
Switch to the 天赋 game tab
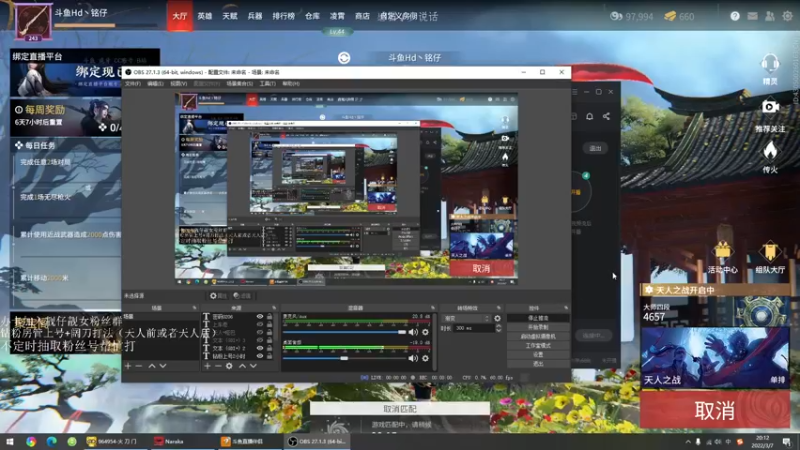230,16
